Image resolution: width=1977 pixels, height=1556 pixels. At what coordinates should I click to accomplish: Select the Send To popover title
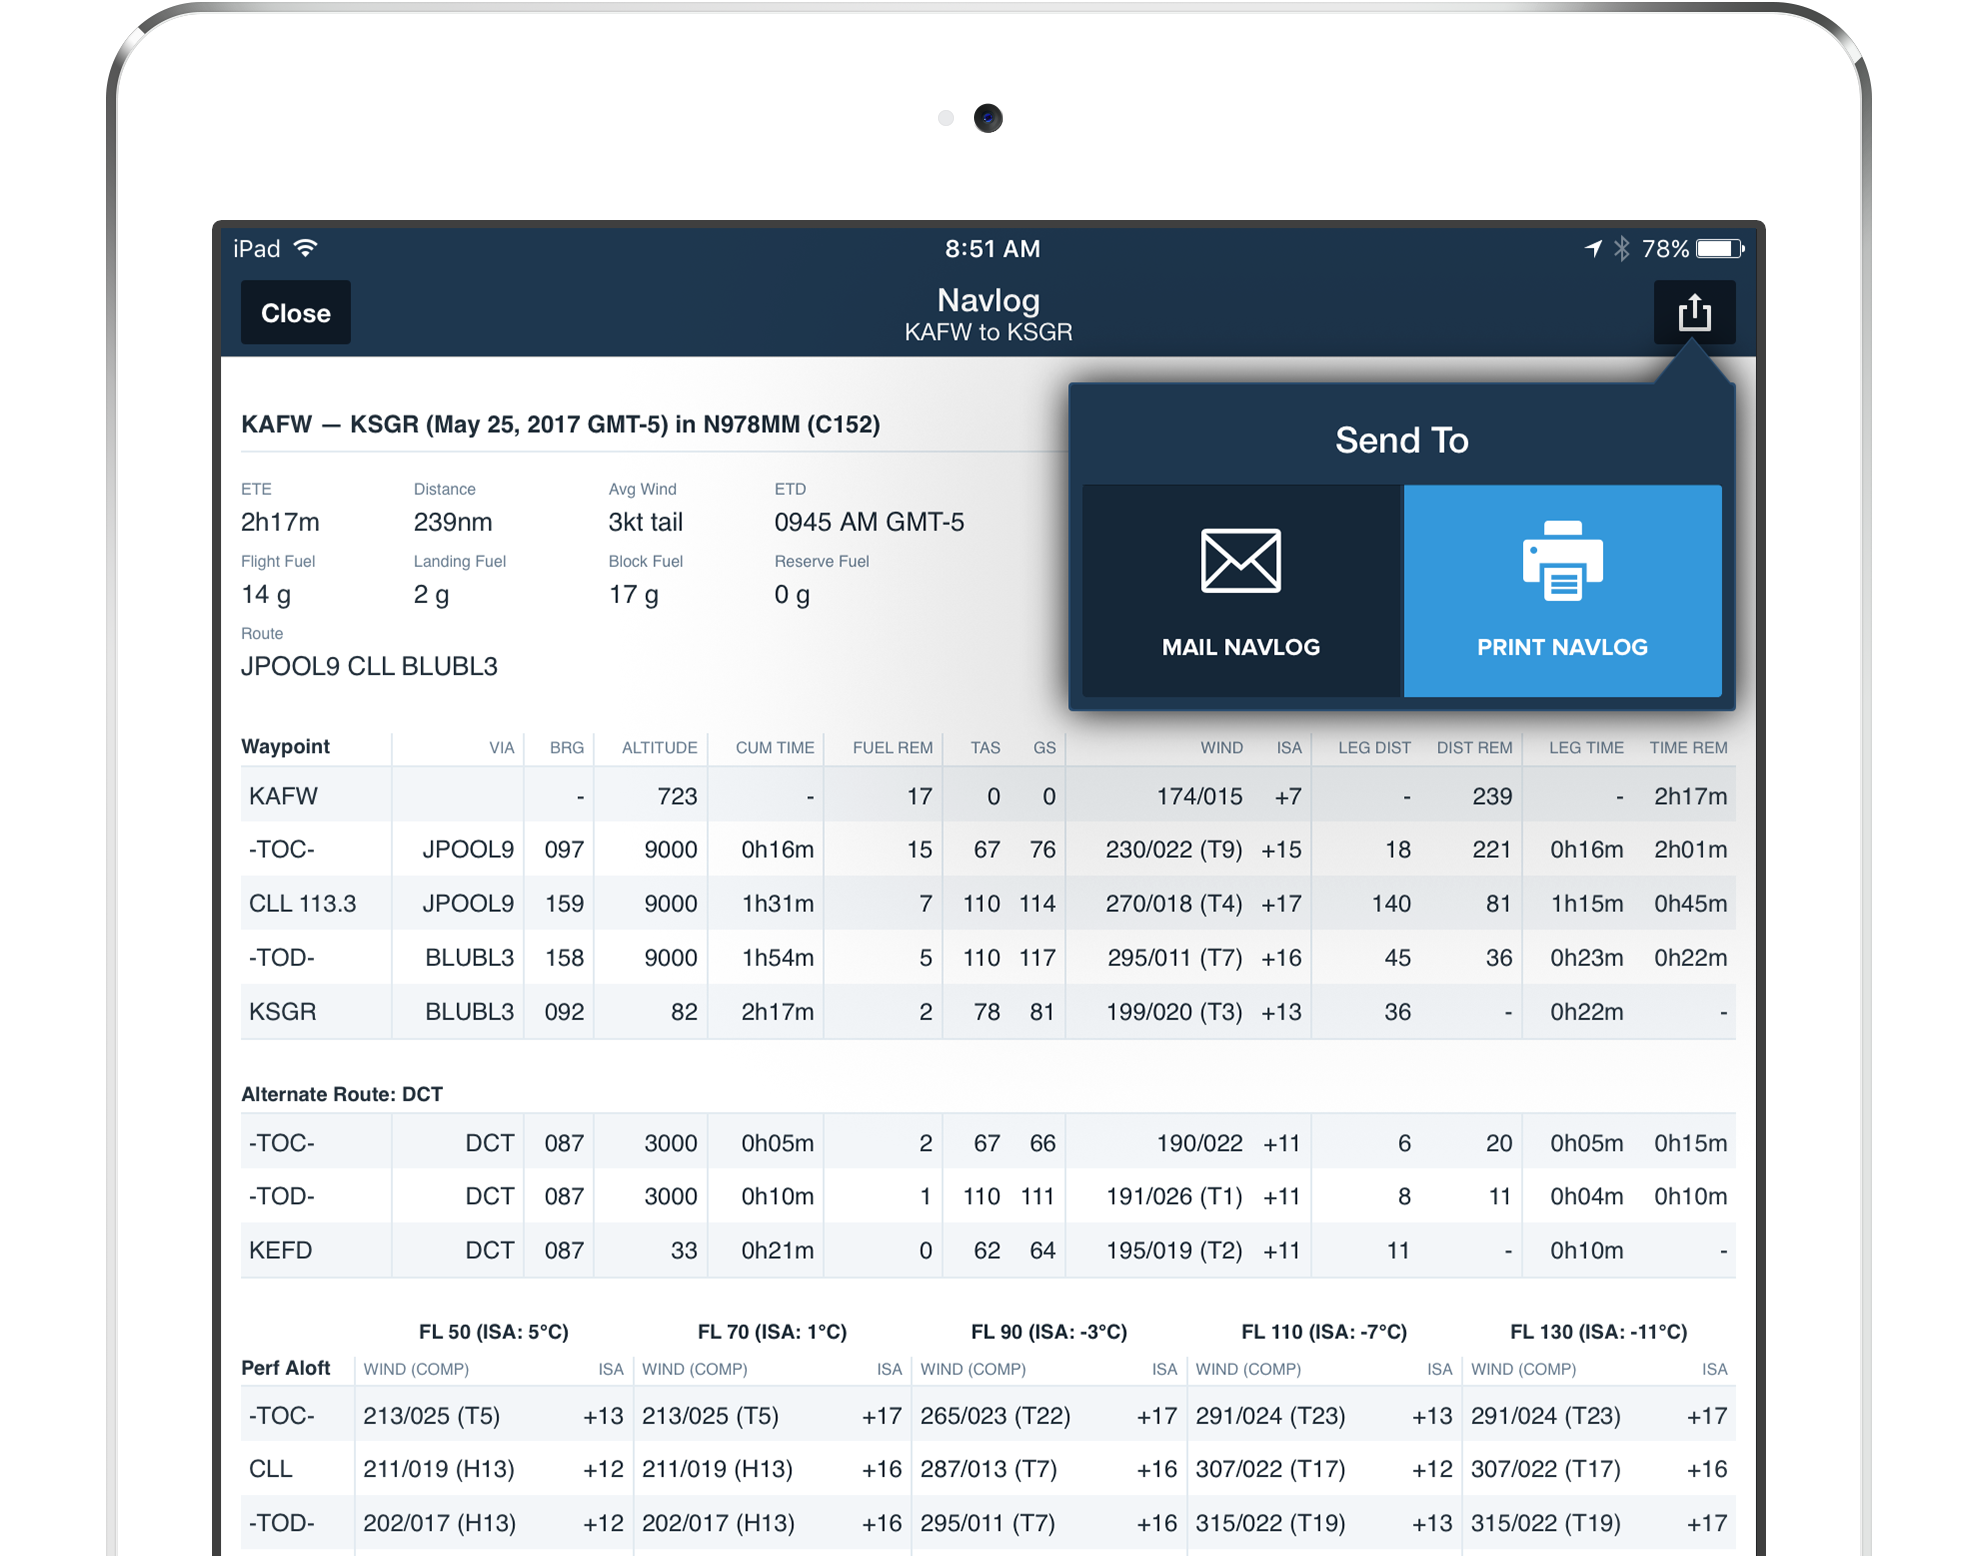click(1402, 440)
